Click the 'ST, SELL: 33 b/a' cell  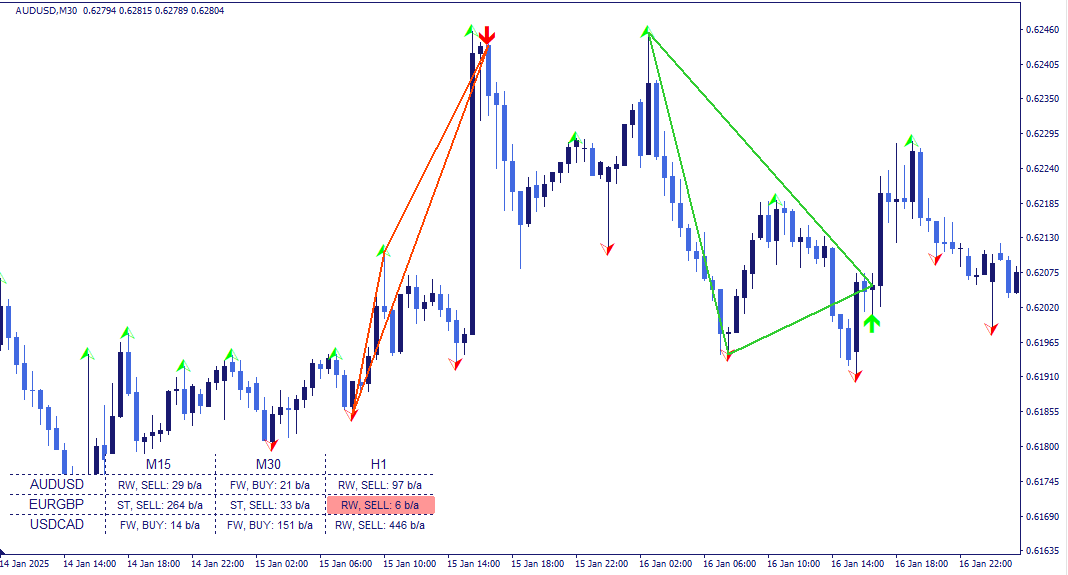pos(270,505)
